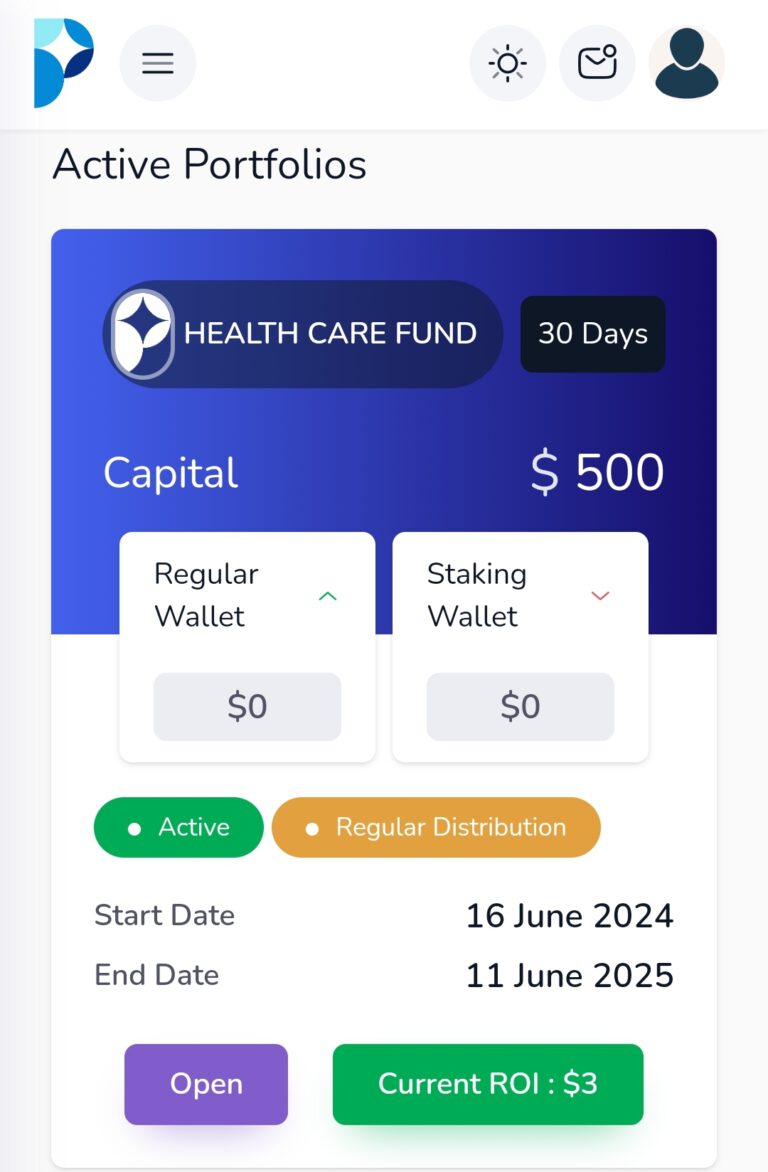Viewport: 768px width, 1172px height.
Task: Click the Staking Wallet $0 amount field
Action: [520, 707]
